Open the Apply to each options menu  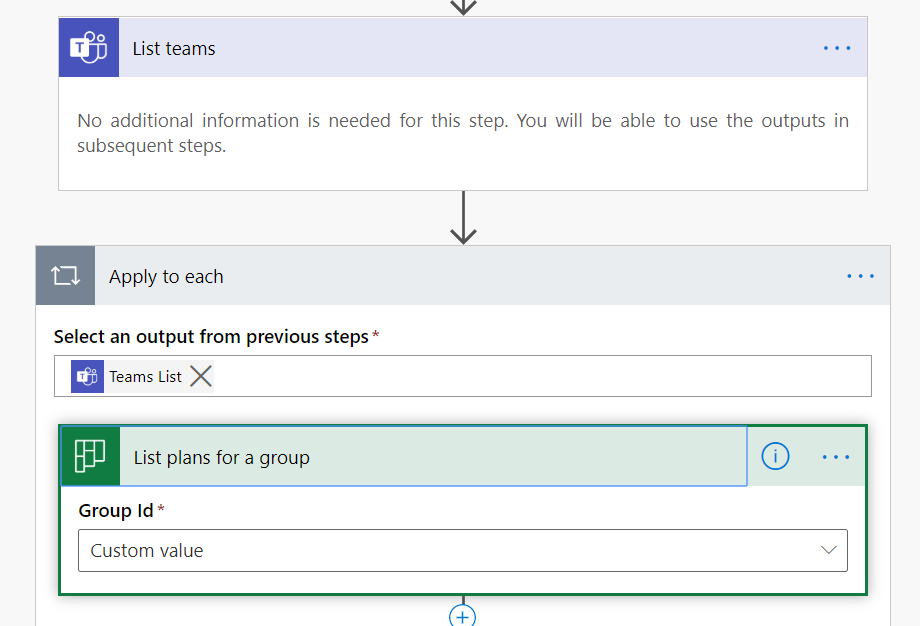pyautogui.click(x=860, y=276)
